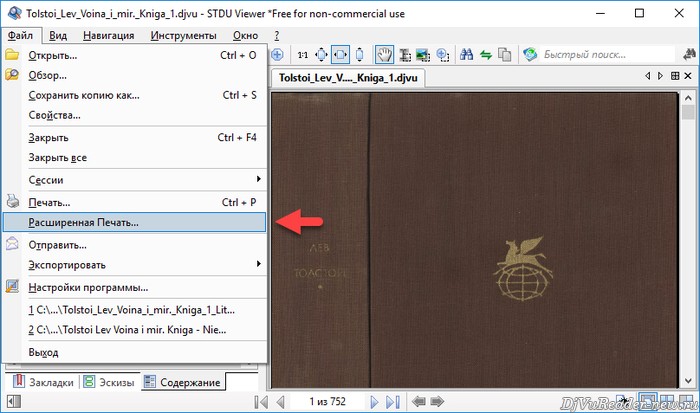Image resolution: width=700 pixels, height=413 pixels.
Task: Choose Закрыть все menu entry
Action: pyautogui.click(x=134, y=158)
